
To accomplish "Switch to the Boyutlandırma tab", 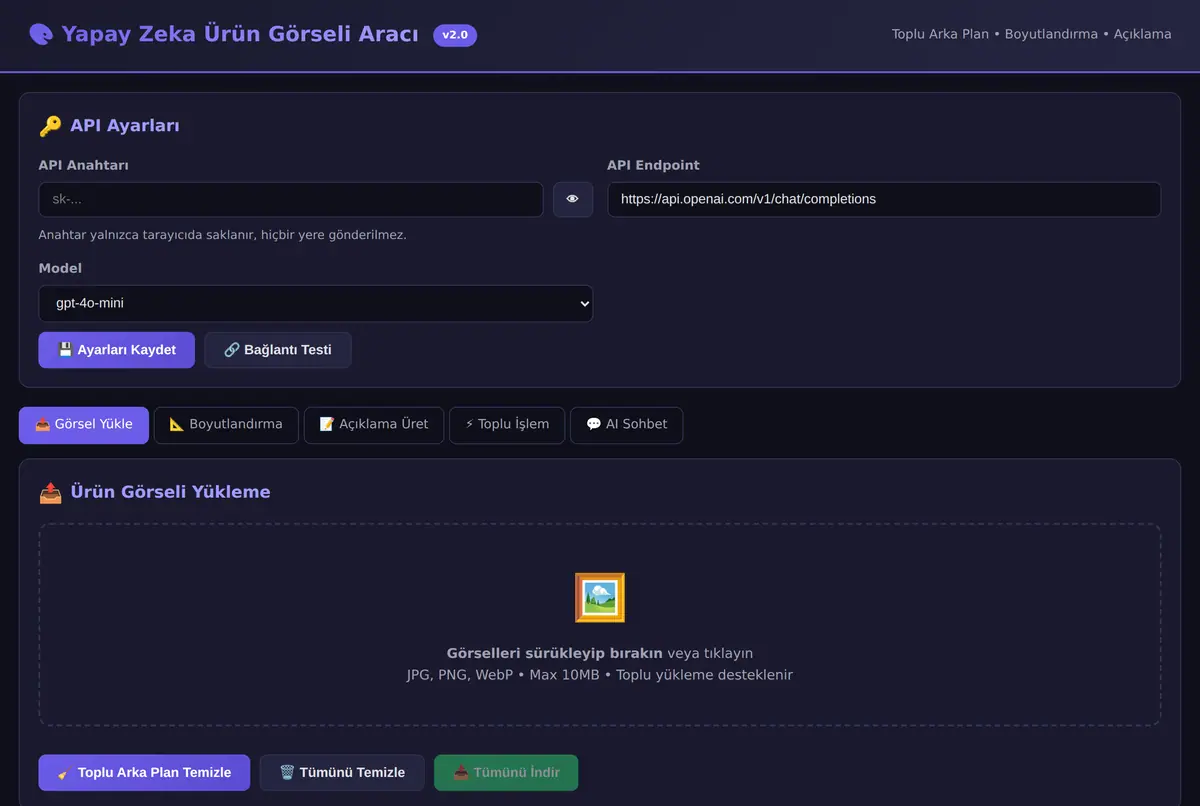I will click(226, 425).
